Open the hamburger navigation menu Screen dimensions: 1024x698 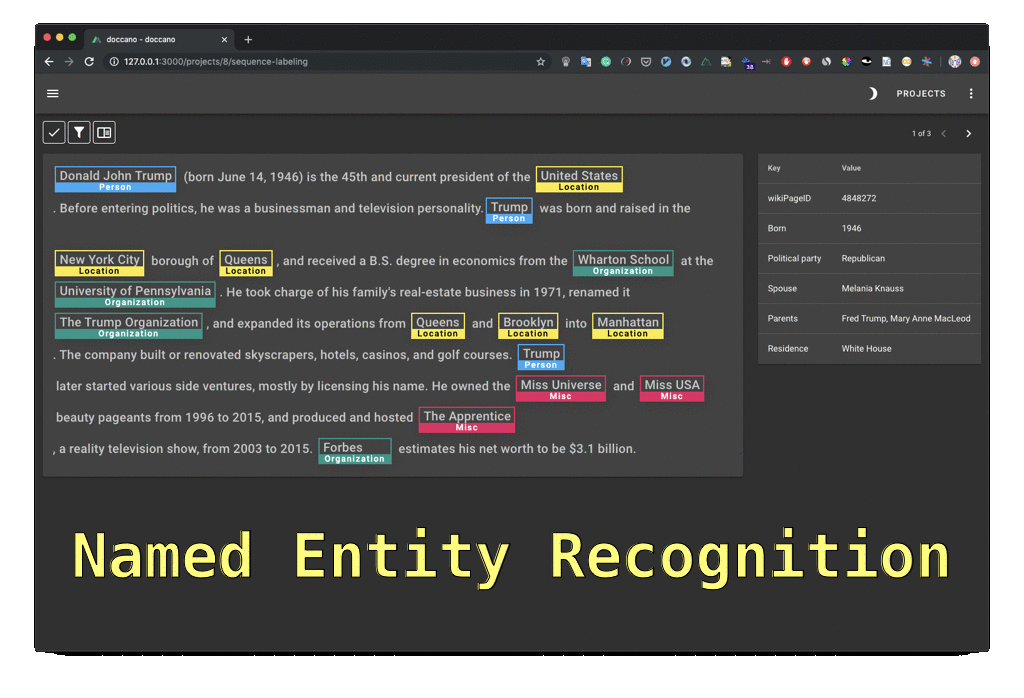pos(53,93)
